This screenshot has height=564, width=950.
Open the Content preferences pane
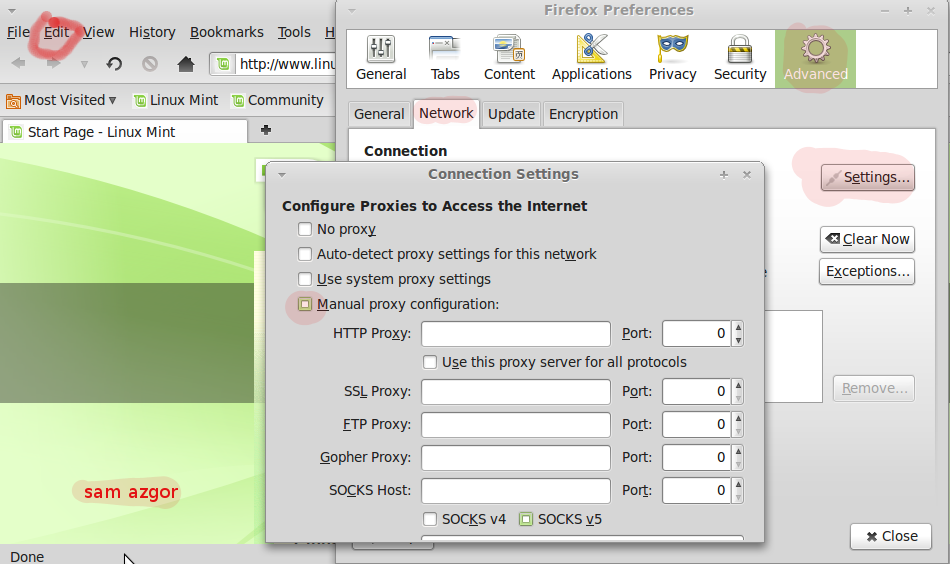tap(509, 59)
